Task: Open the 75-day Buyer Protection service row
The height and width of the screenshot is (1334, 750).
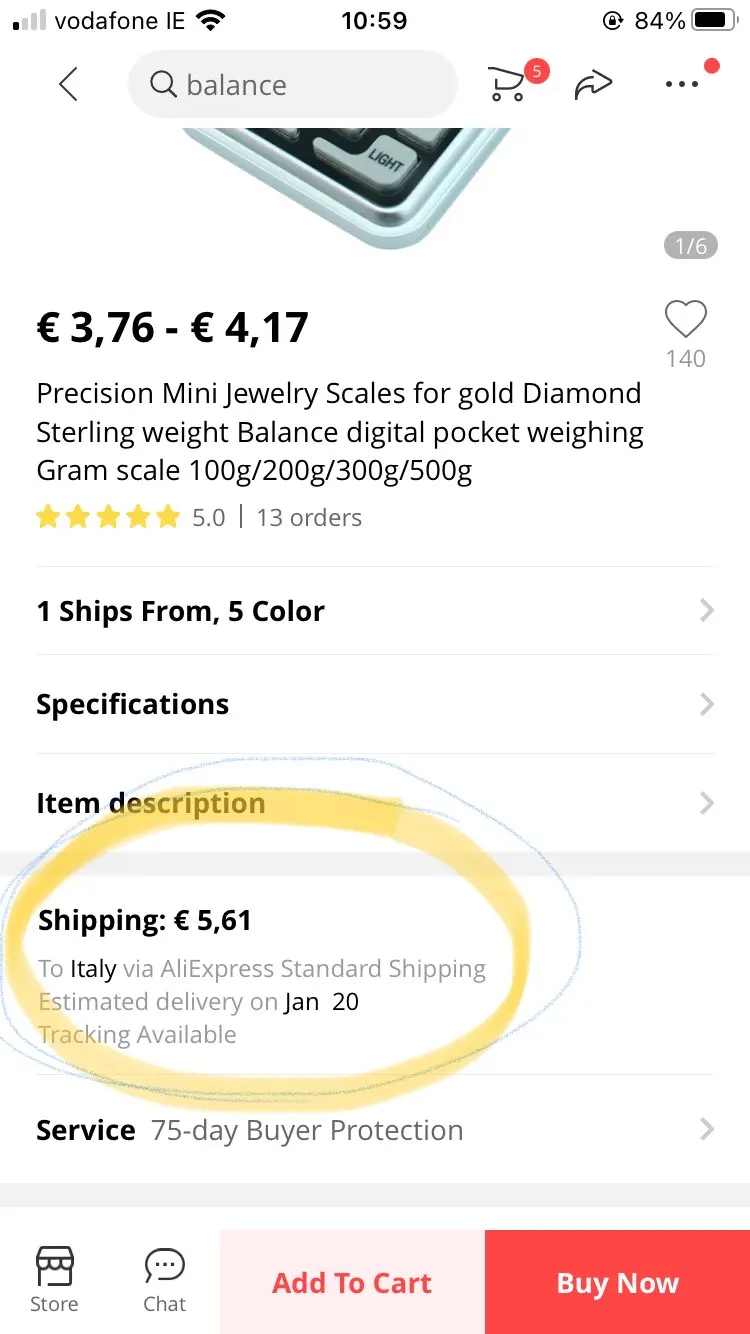Action: pyautogui.click(x=375, y=1130)
